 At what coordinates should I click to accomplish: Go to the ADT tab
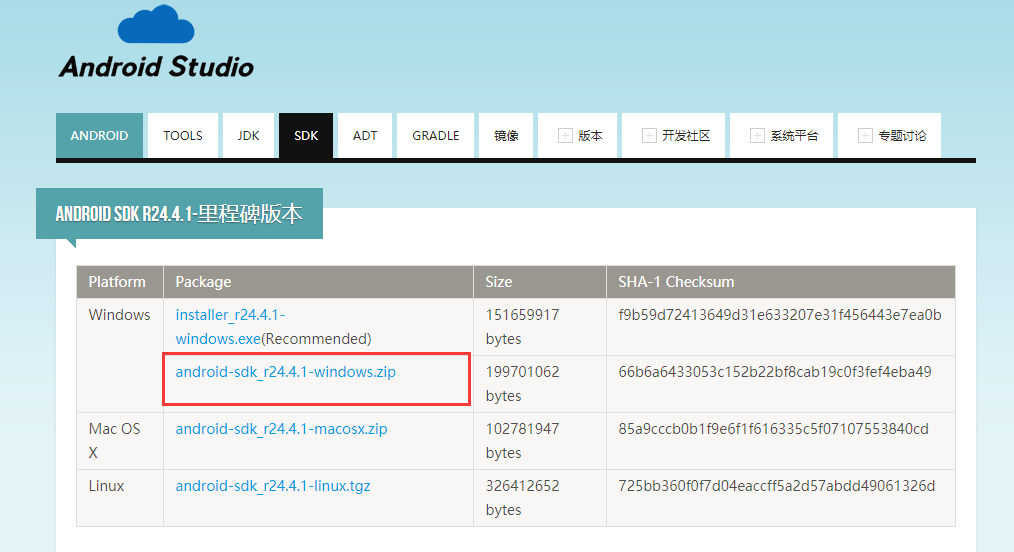tap(365, 135)
